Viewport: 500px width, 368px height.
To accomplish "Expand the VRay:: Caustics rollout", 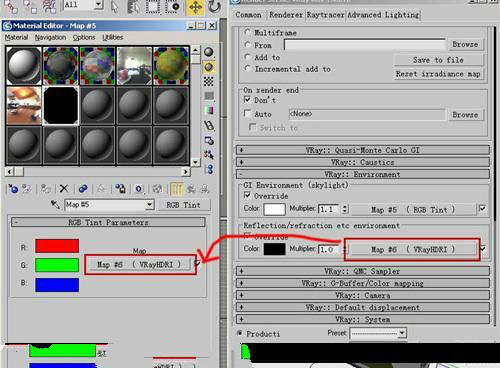I will click(363, 162).
